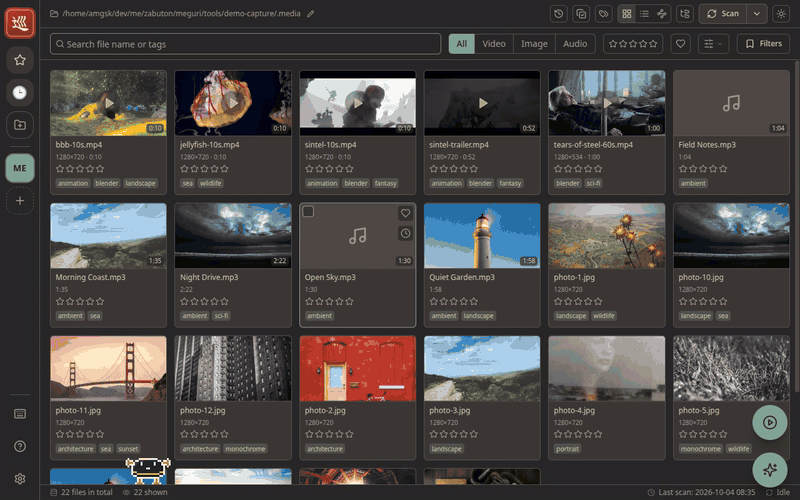Select the ME library badge
This screenshot has height=500, width=800.
[x=20, y=168]
